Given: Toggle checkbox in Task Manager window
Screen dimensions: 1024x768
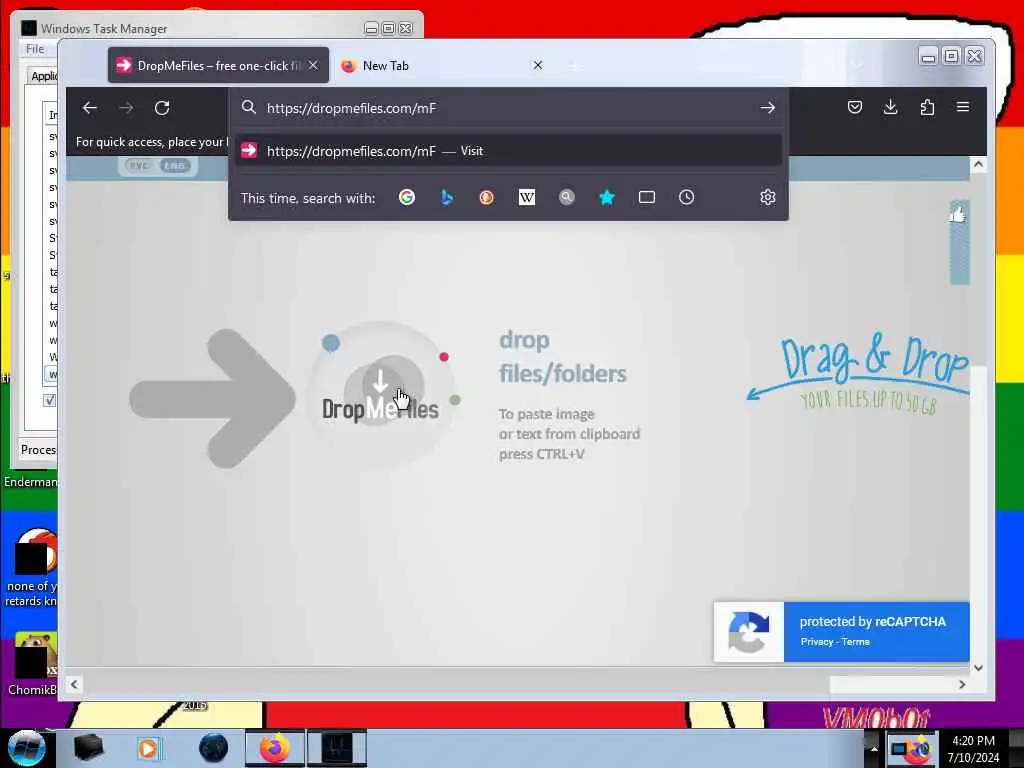Looking at the screenshot, I should coord(50,400).
